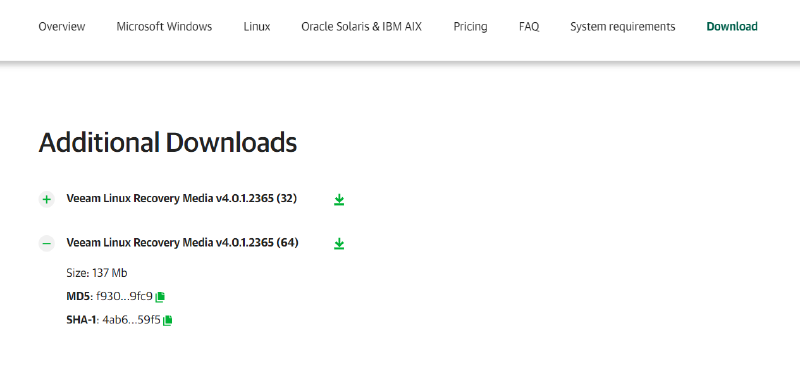Click Veeam Linux Recovery Media v4.0.1.2365 (64) title
This screenshot has width=800, height=378.
pyautogui.click(x=182, y=243)
